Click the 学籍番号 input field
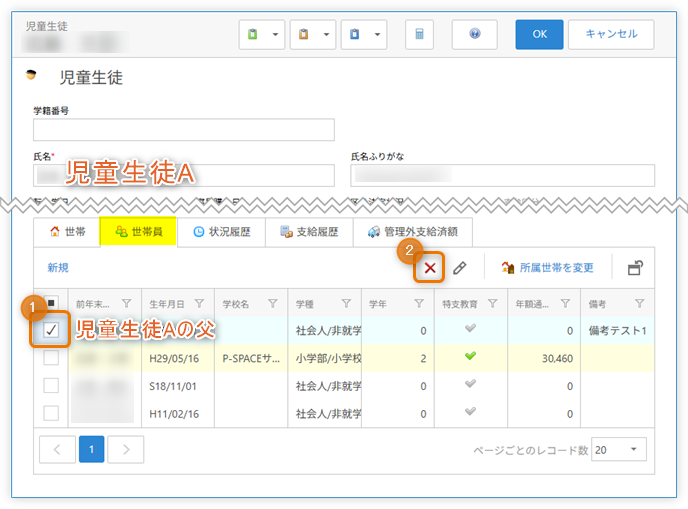Viewport: 688px width, 509px height. pyautogui.click(x=184, y=130)
